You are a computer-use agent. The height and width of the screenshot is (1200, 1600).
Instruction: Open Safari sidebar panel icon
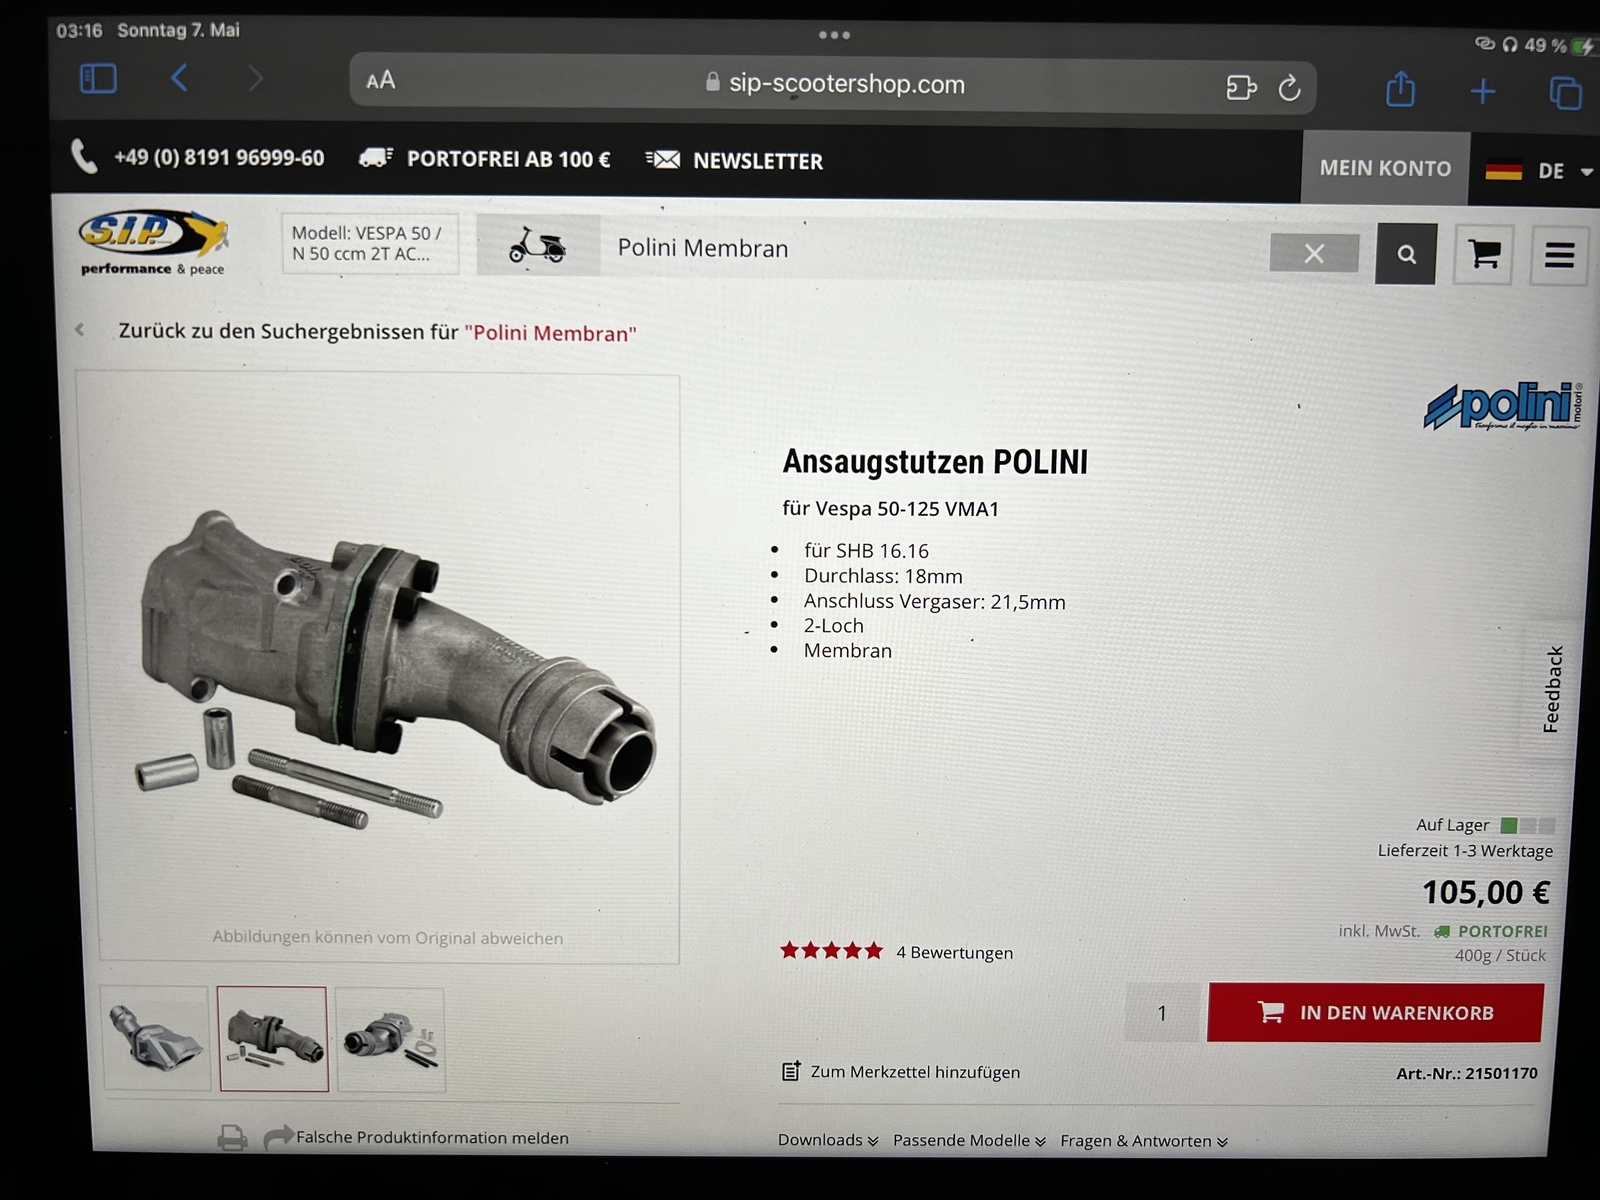pos(98,78)
